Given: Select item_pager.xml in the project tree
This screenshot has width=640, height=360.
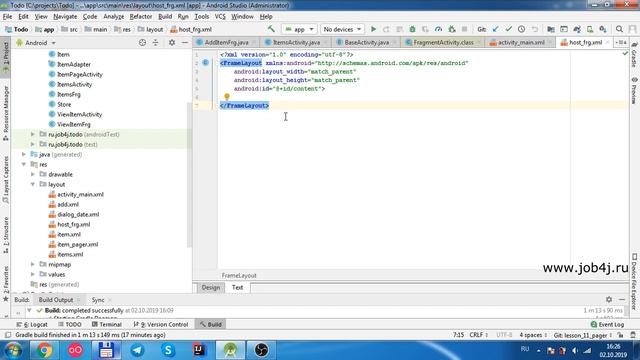Looking at the screenshot, I should pos(78,244).
